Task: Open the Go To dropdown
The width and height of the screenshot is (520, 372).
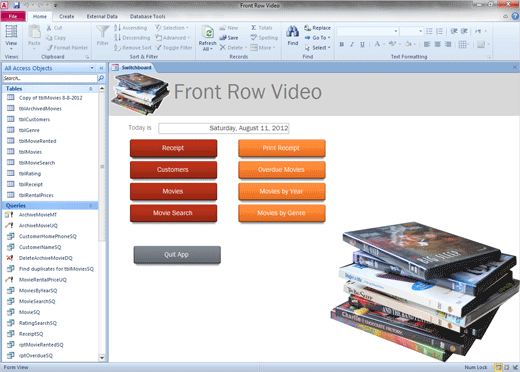Action: pyautogui.click(x=317, y=38)
